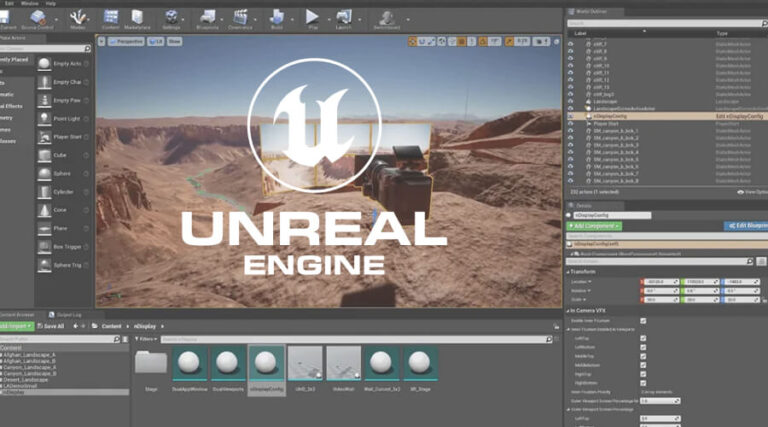Open the Perspective viewport dropdown
Image resolution: width=768 pixels, height=427 pixels.
click(126, 42)
